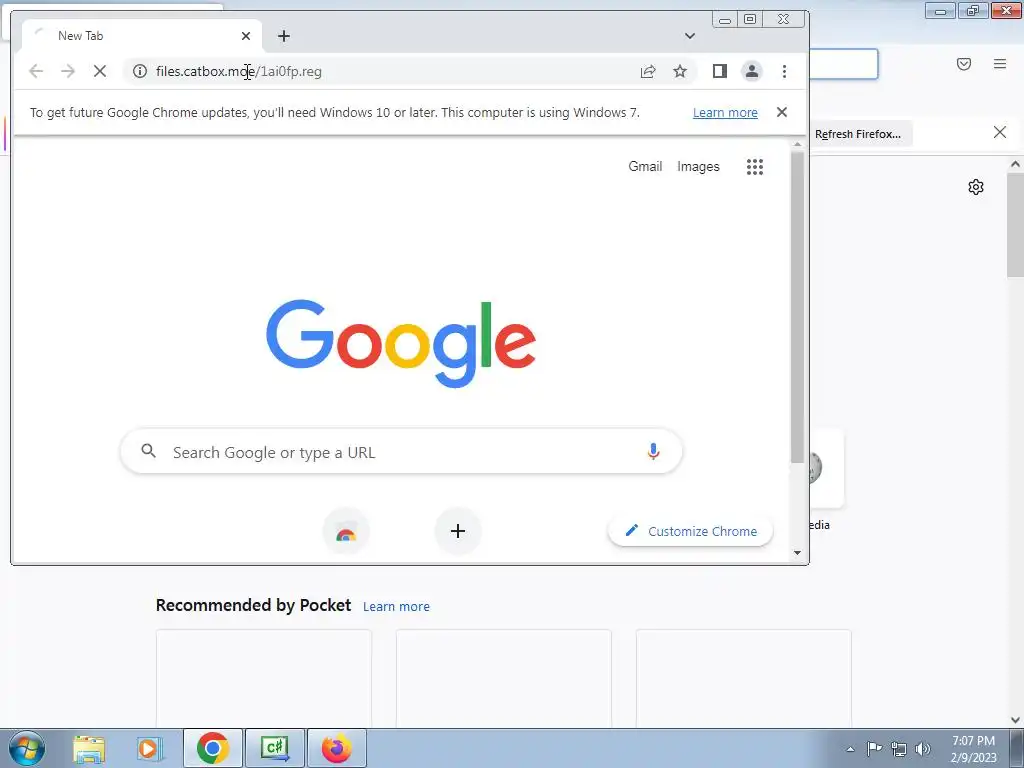1024x768 pixels.
Task: Open a new Chrome tab
Action: click(x=283, y=36)
